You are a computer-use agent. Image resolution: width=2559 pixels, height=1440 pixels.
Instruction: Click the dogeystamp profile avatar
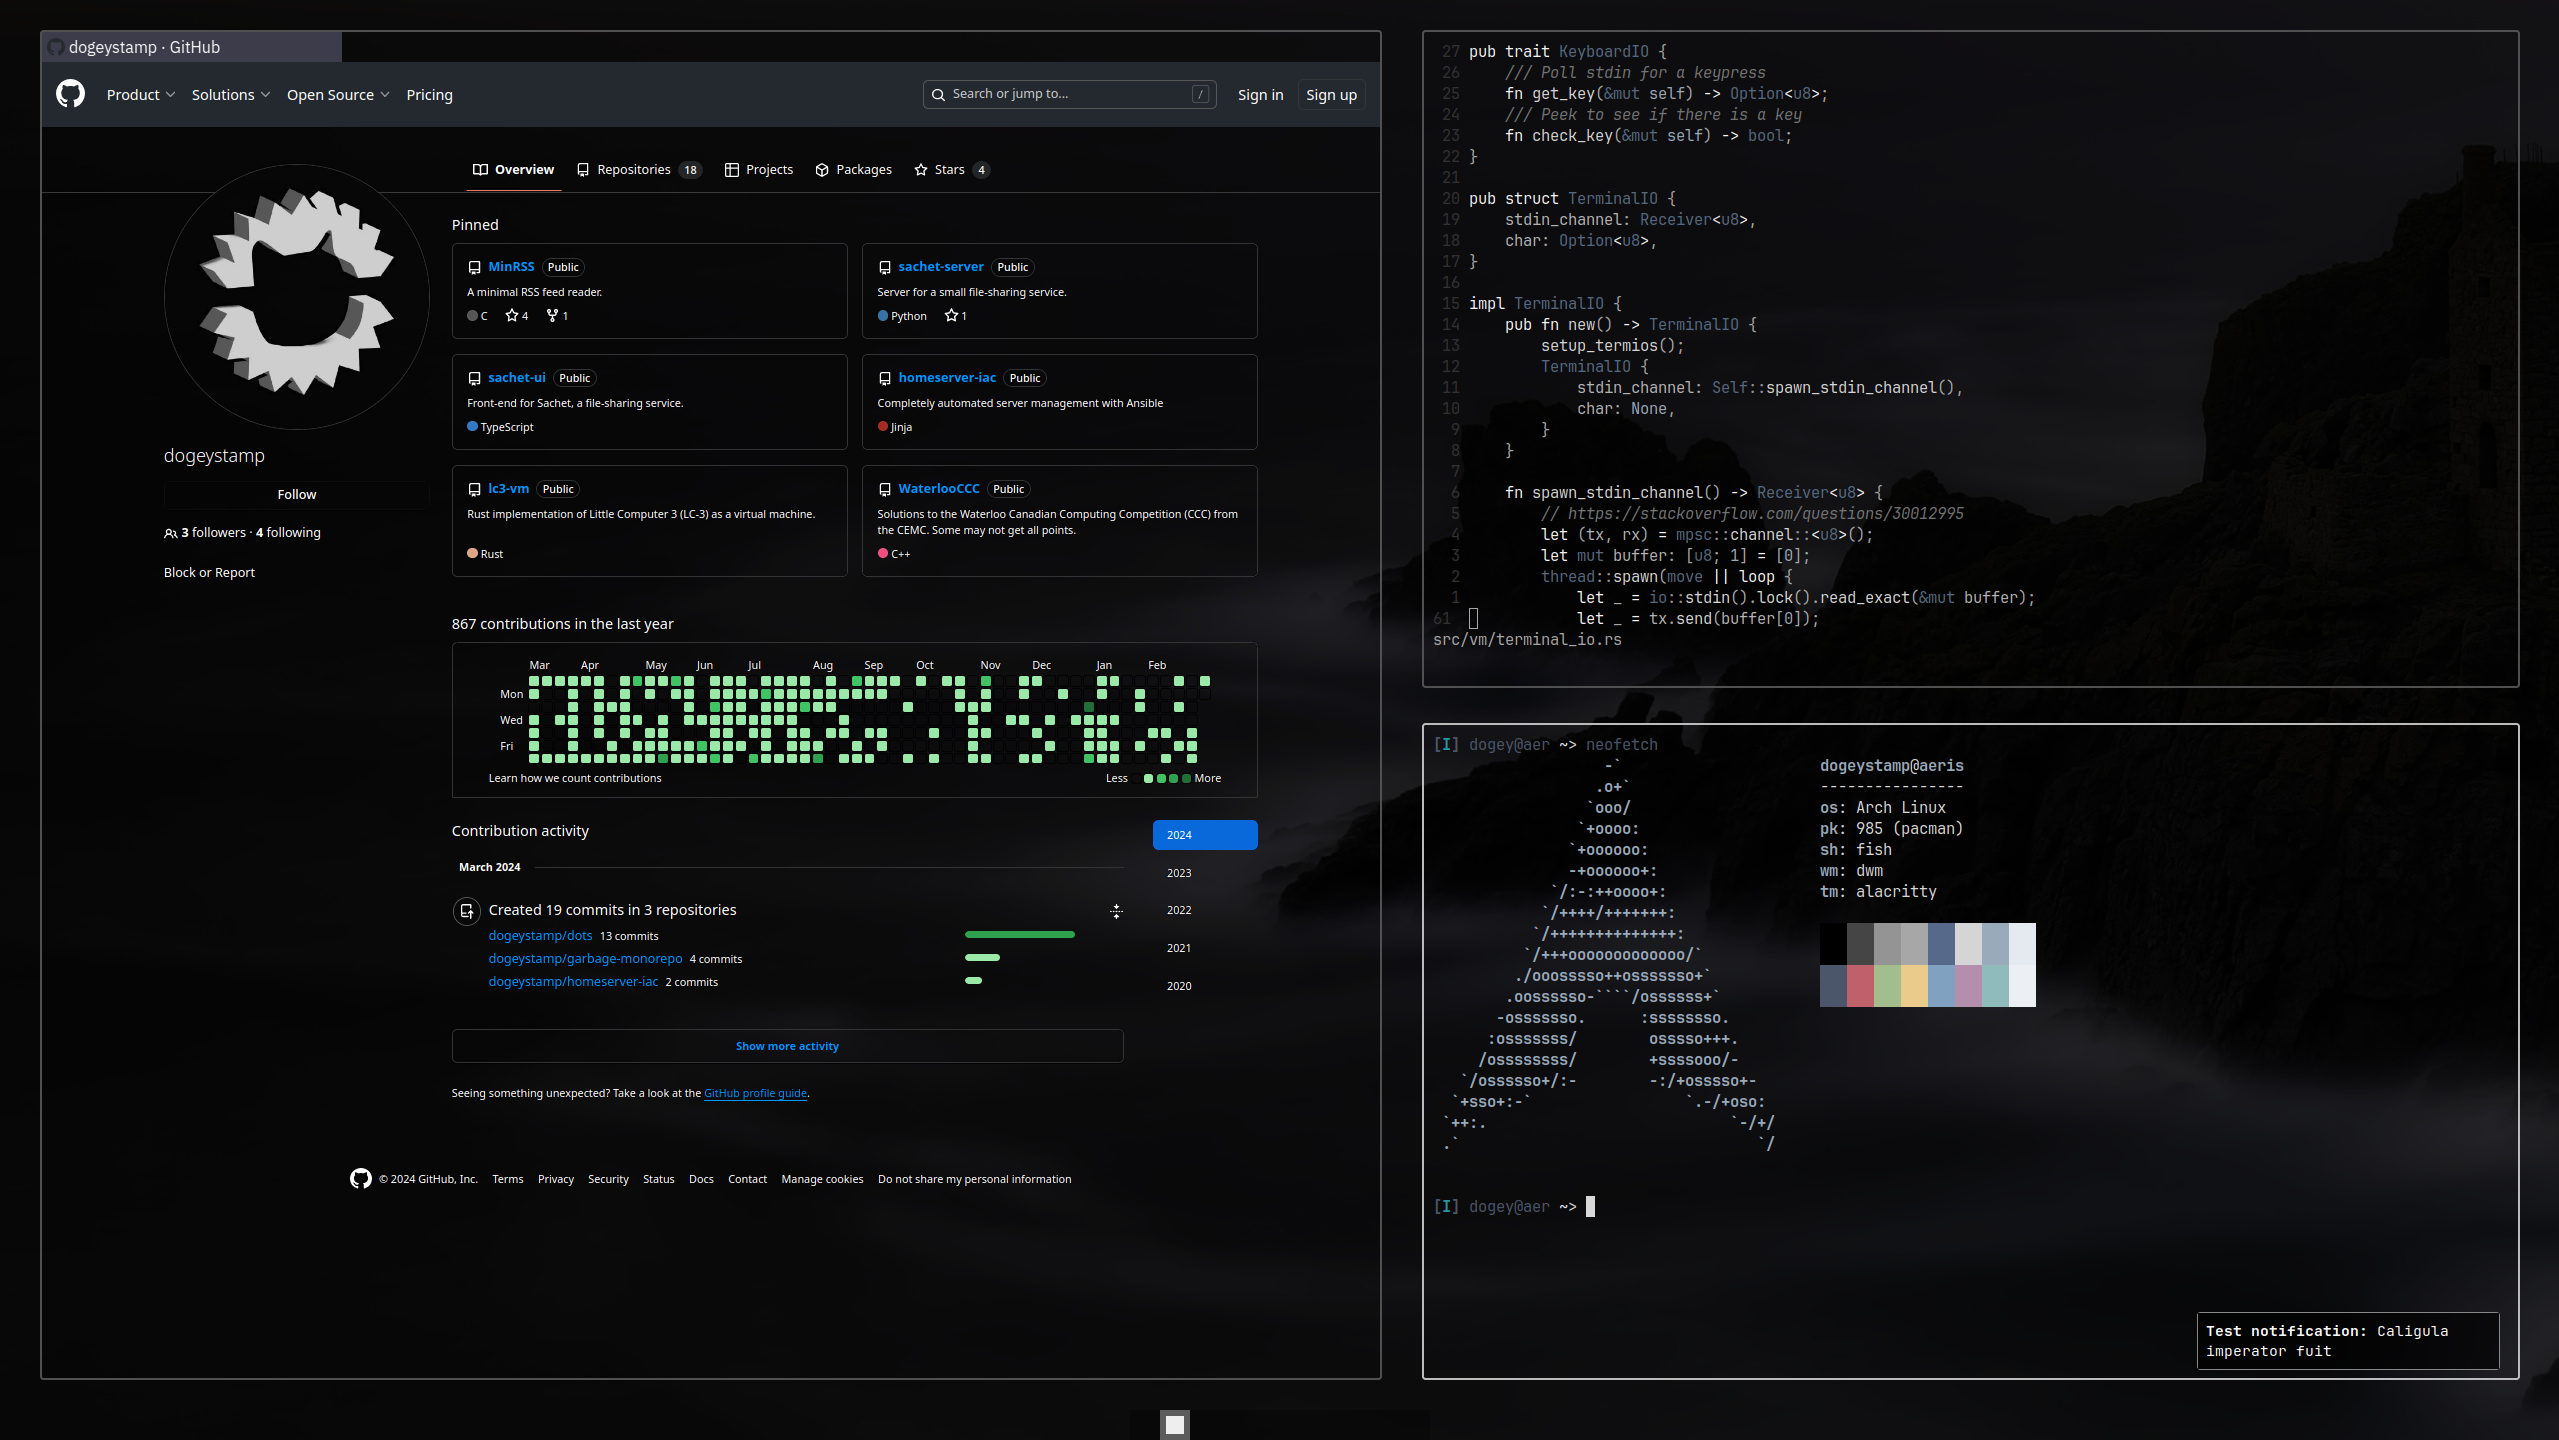click(x=297, y=297)
